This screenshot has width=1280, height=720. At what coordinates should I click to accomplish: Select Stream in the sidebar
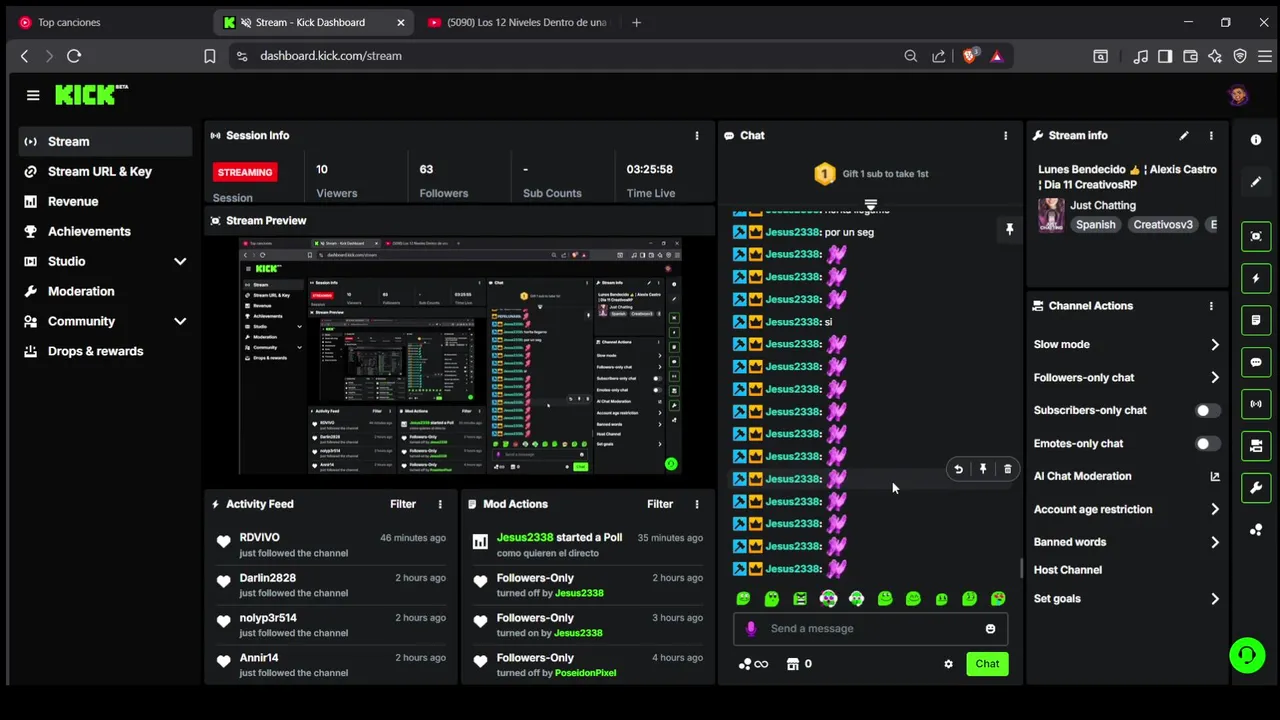(105, 141)
